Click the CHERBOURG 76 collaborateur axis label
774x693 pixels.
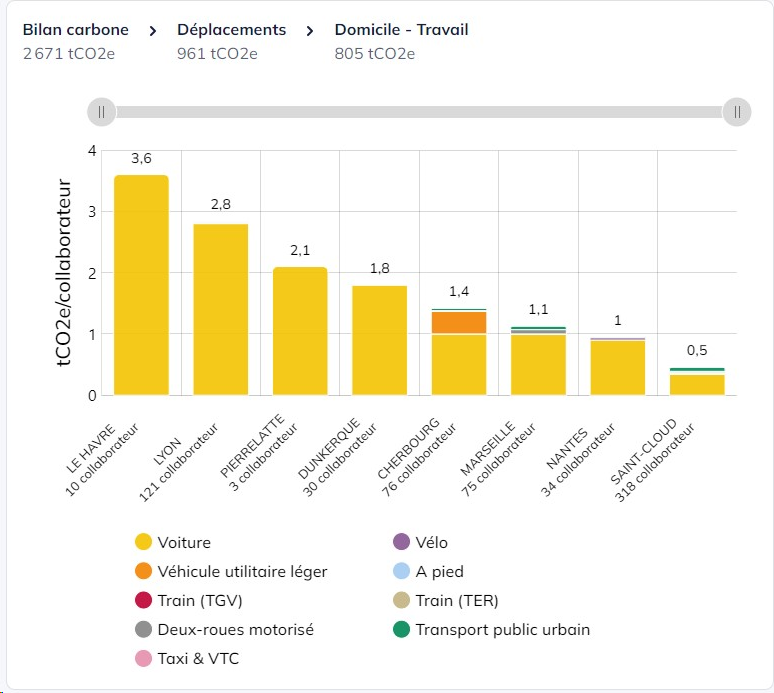click(x=417, y=456)
